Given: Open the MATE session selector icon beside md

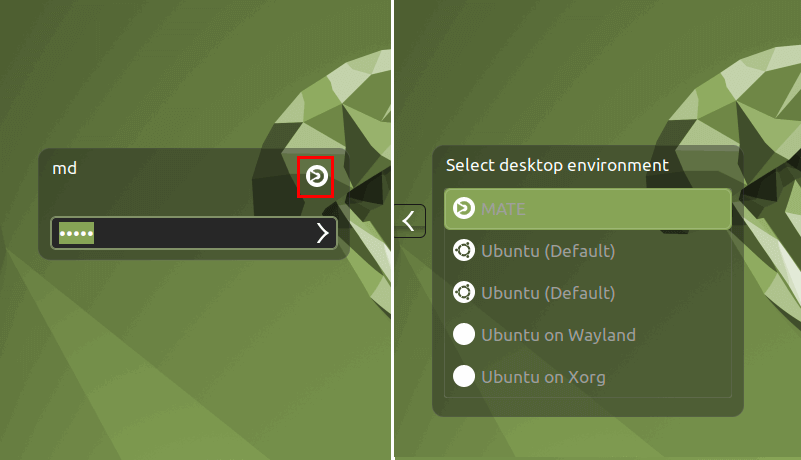Looking at the screenshot, I should [x=316, y=176].
